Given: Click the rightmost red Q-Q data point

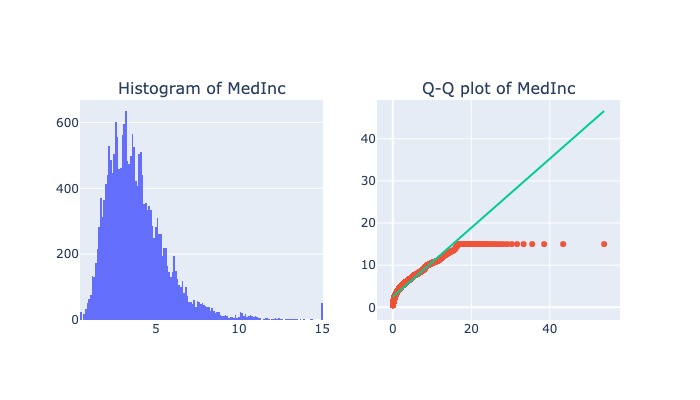Looking at the screenshot, I should 604,243.
